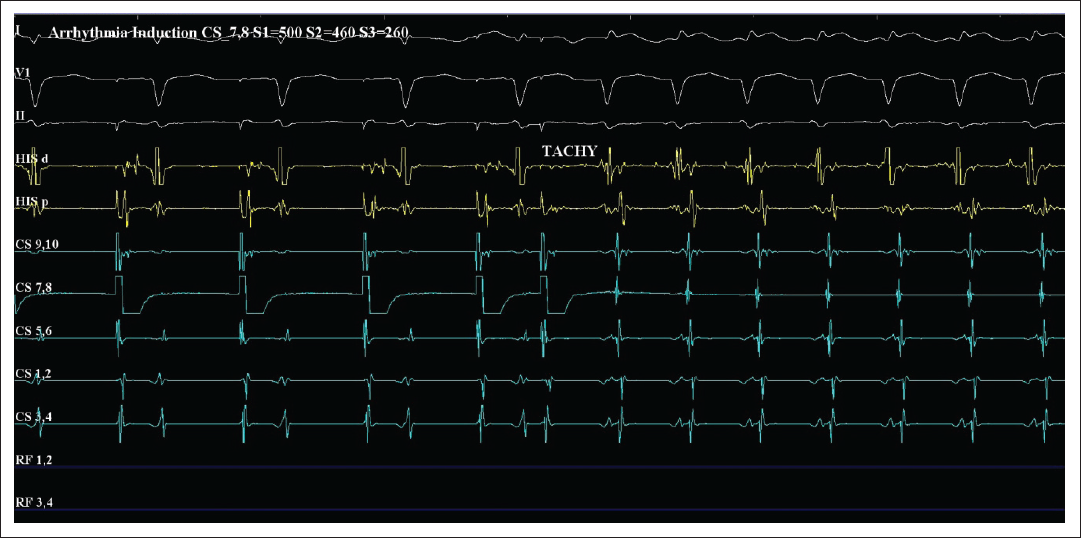
Task: Click the first QRS deflection on V1
Action: point(33,90)
